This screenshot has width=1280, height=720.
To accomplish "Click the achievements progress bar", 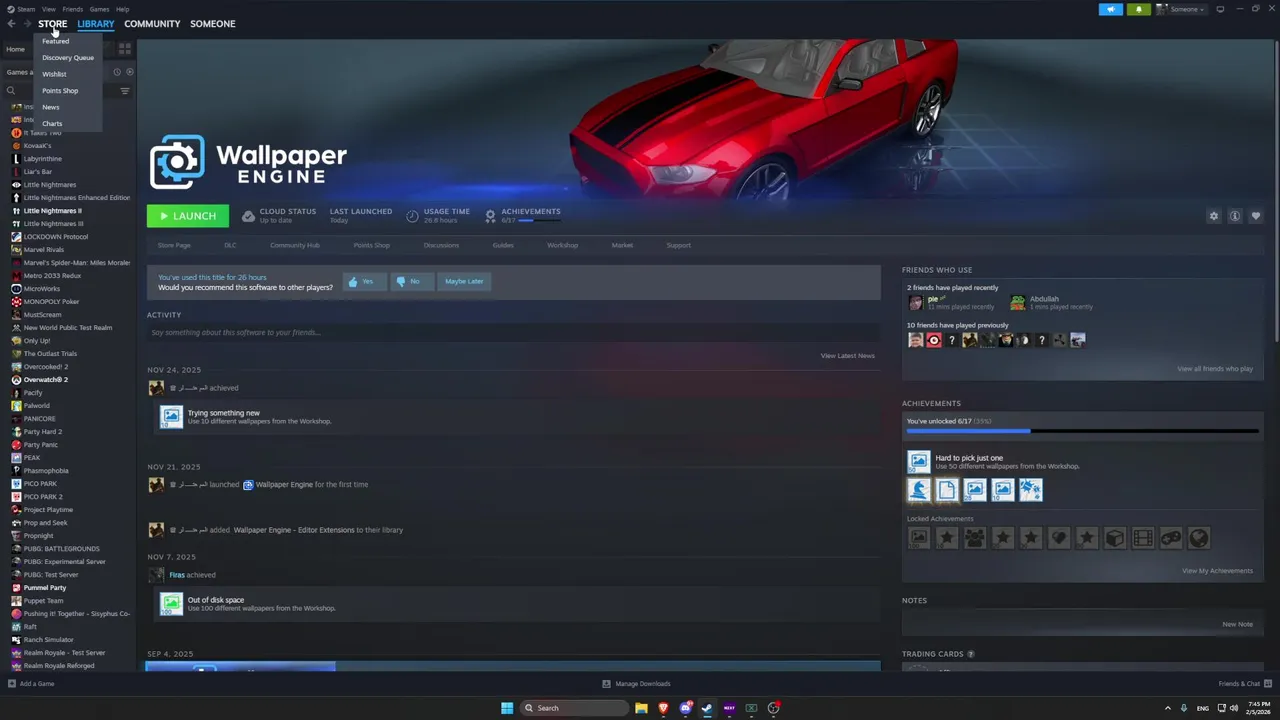I will pyautogui.click(x=1082, y=431).
